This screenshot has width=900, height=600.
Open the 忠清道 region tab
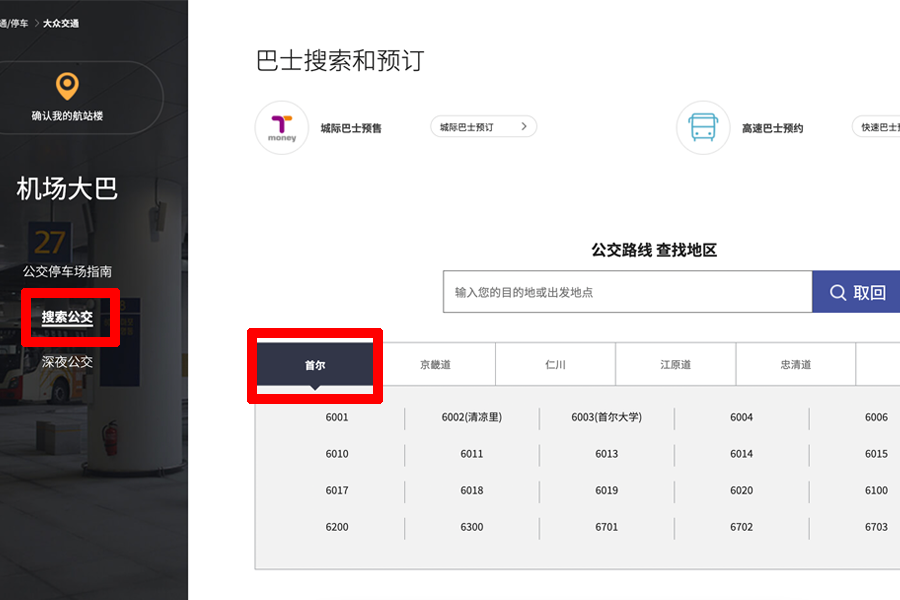click(796, 365)
